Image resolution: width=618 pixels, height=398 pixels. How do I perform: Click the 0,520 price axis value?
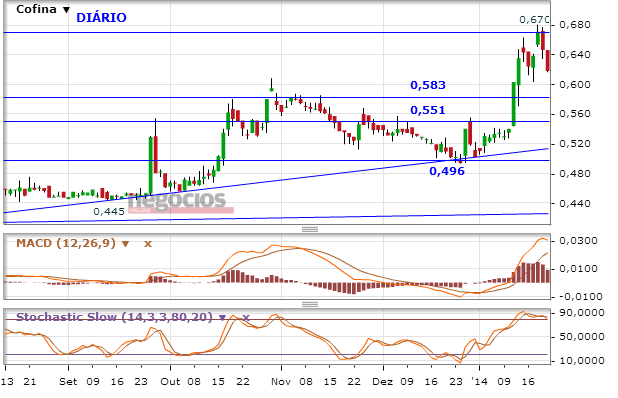click(575, 144)
